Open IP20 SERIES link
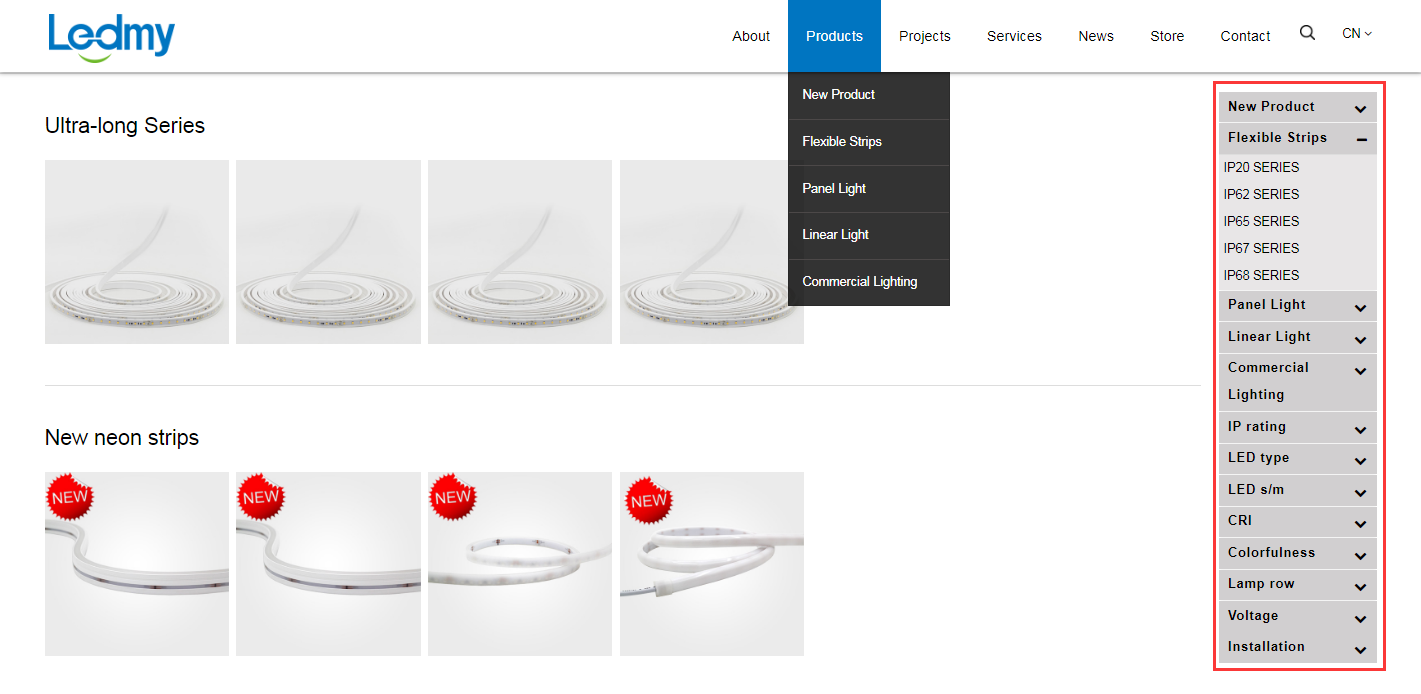 pos(1261,167)
